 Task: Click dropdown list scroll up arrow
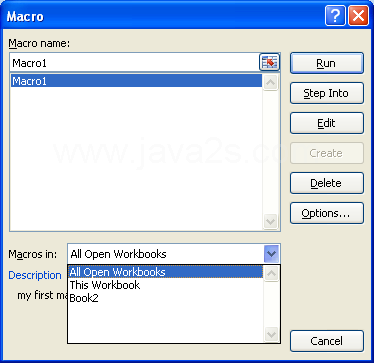click(x=271, y=274)
